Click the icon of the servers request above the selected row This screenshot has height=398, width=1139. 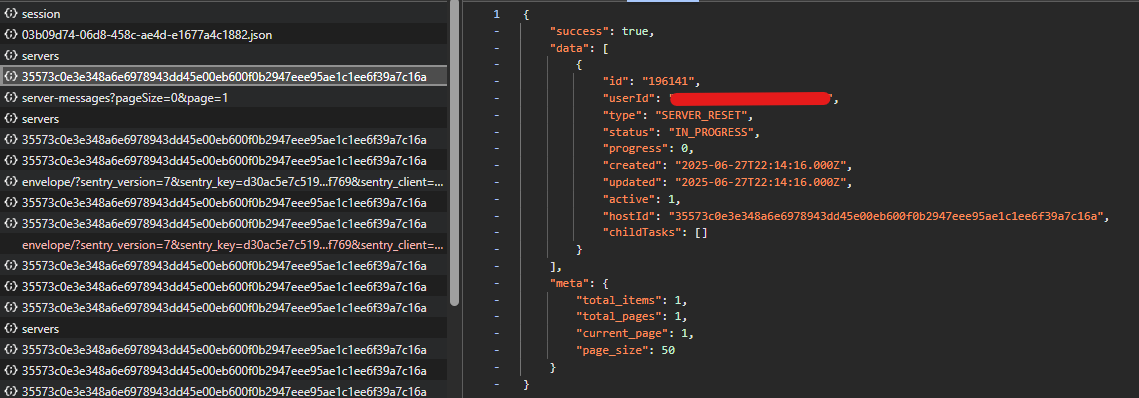pos(11,56)
